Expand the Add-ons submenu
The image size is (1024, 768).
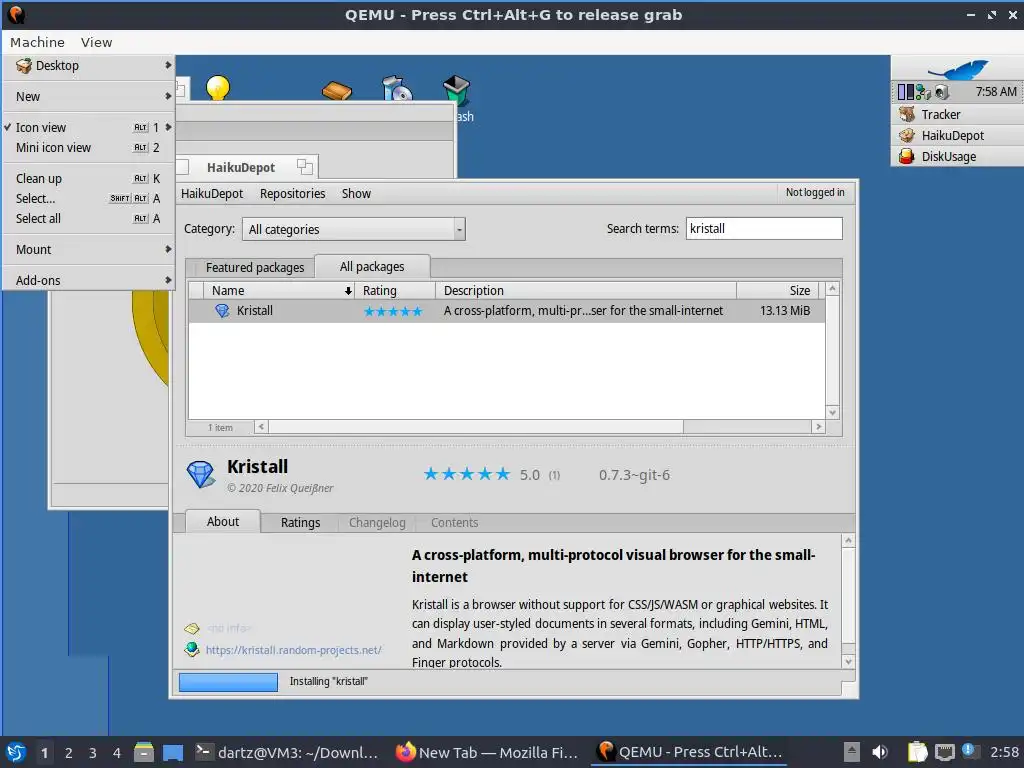(88, 280)
